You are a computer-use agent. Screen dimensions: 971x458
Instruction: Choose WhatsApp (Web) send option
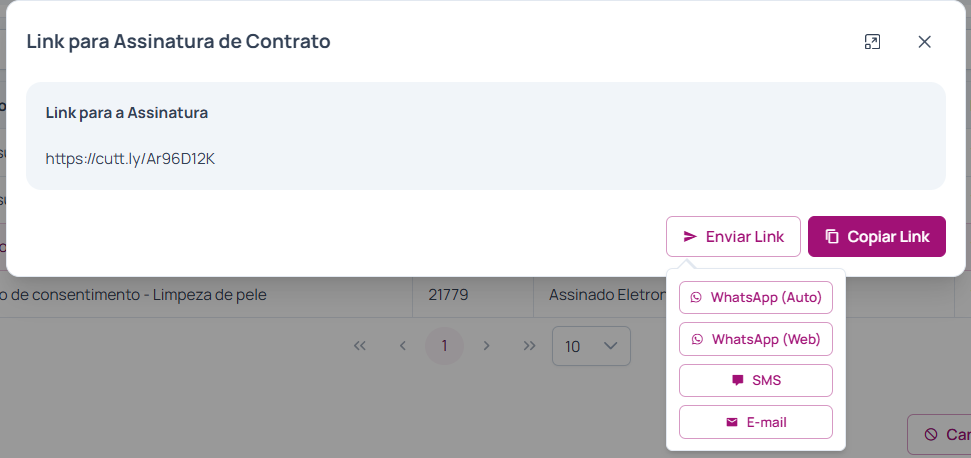(x=756, y=339)
